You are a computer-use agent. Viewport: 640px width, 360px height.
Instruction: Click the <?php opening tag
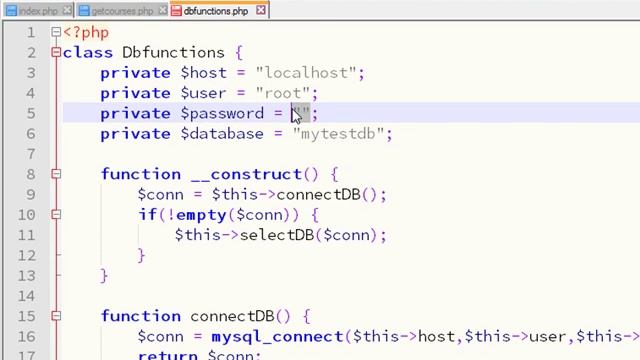coord(86,32)
